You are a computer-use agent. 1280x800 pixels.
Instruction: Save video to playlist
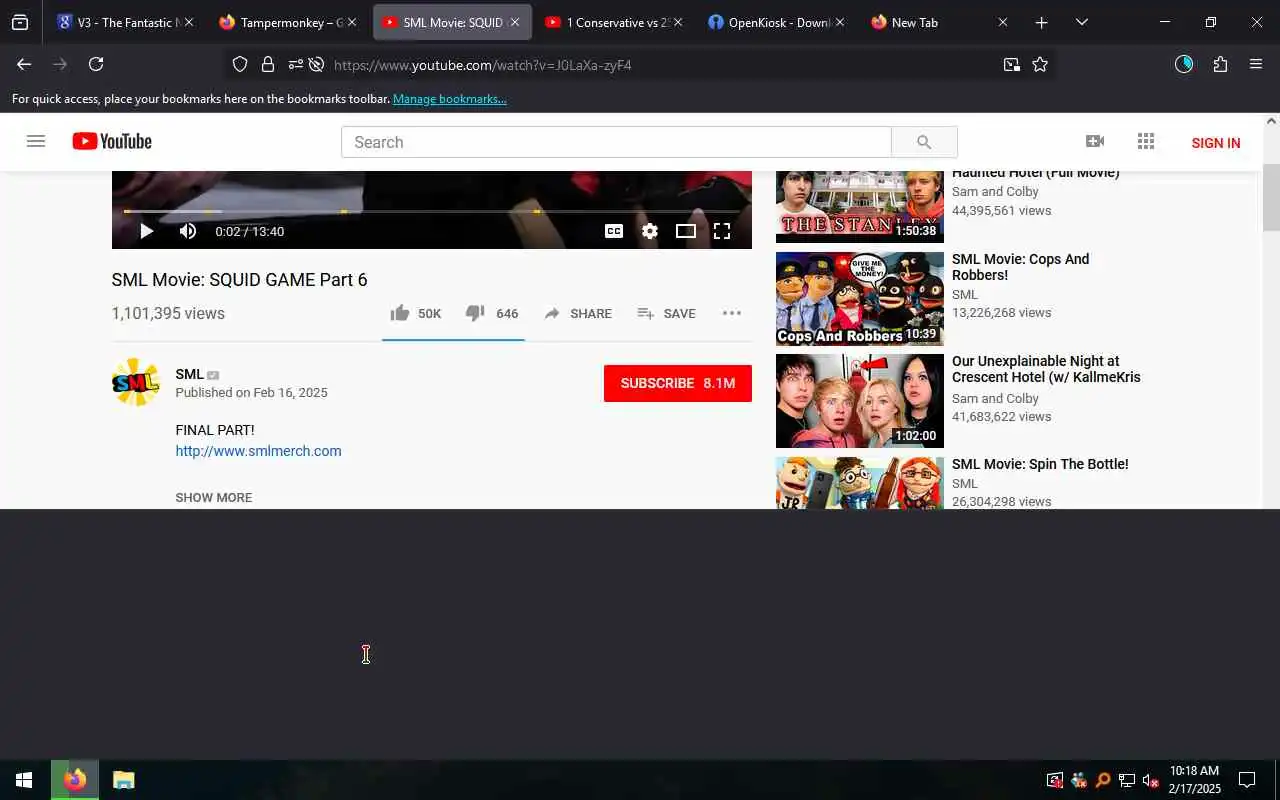click(666, 313)
